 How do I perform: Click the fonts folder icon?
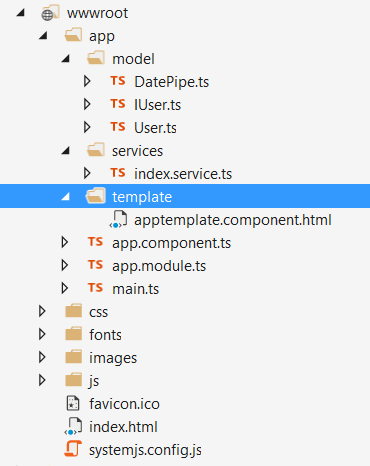coord(74,334)
